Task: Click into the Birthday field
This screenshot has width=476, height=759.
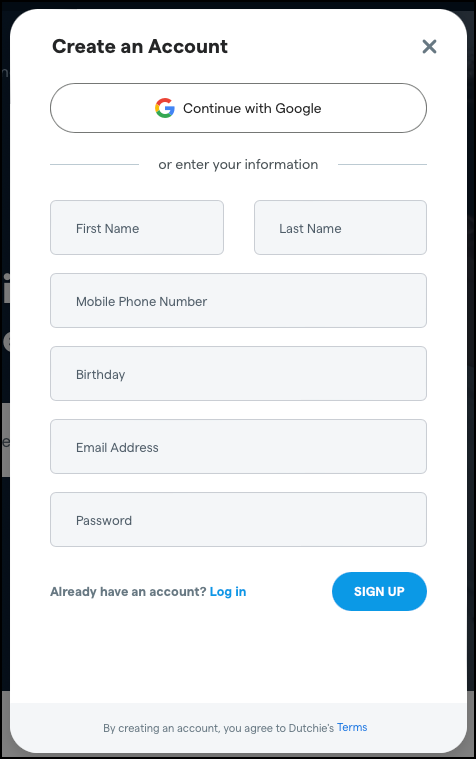Action: click(x=238, y=373)
